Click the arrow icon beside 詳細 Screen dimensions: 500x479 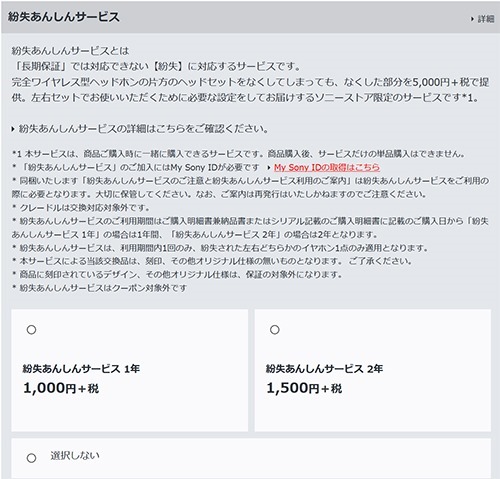[472, 19]
